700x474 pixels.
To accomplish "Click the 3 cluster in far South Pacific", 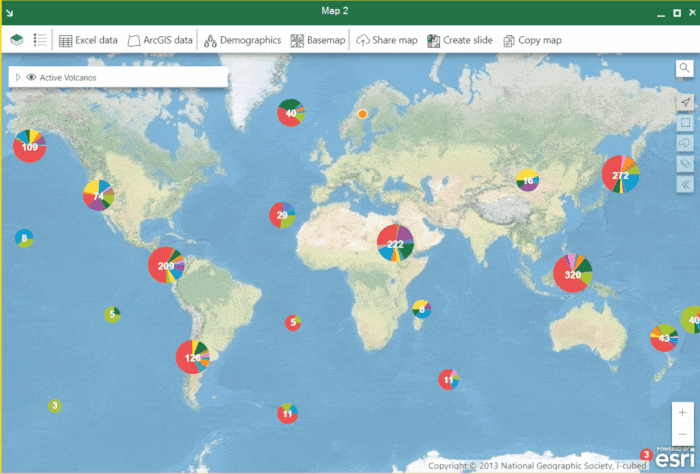I will click(54, 405).
